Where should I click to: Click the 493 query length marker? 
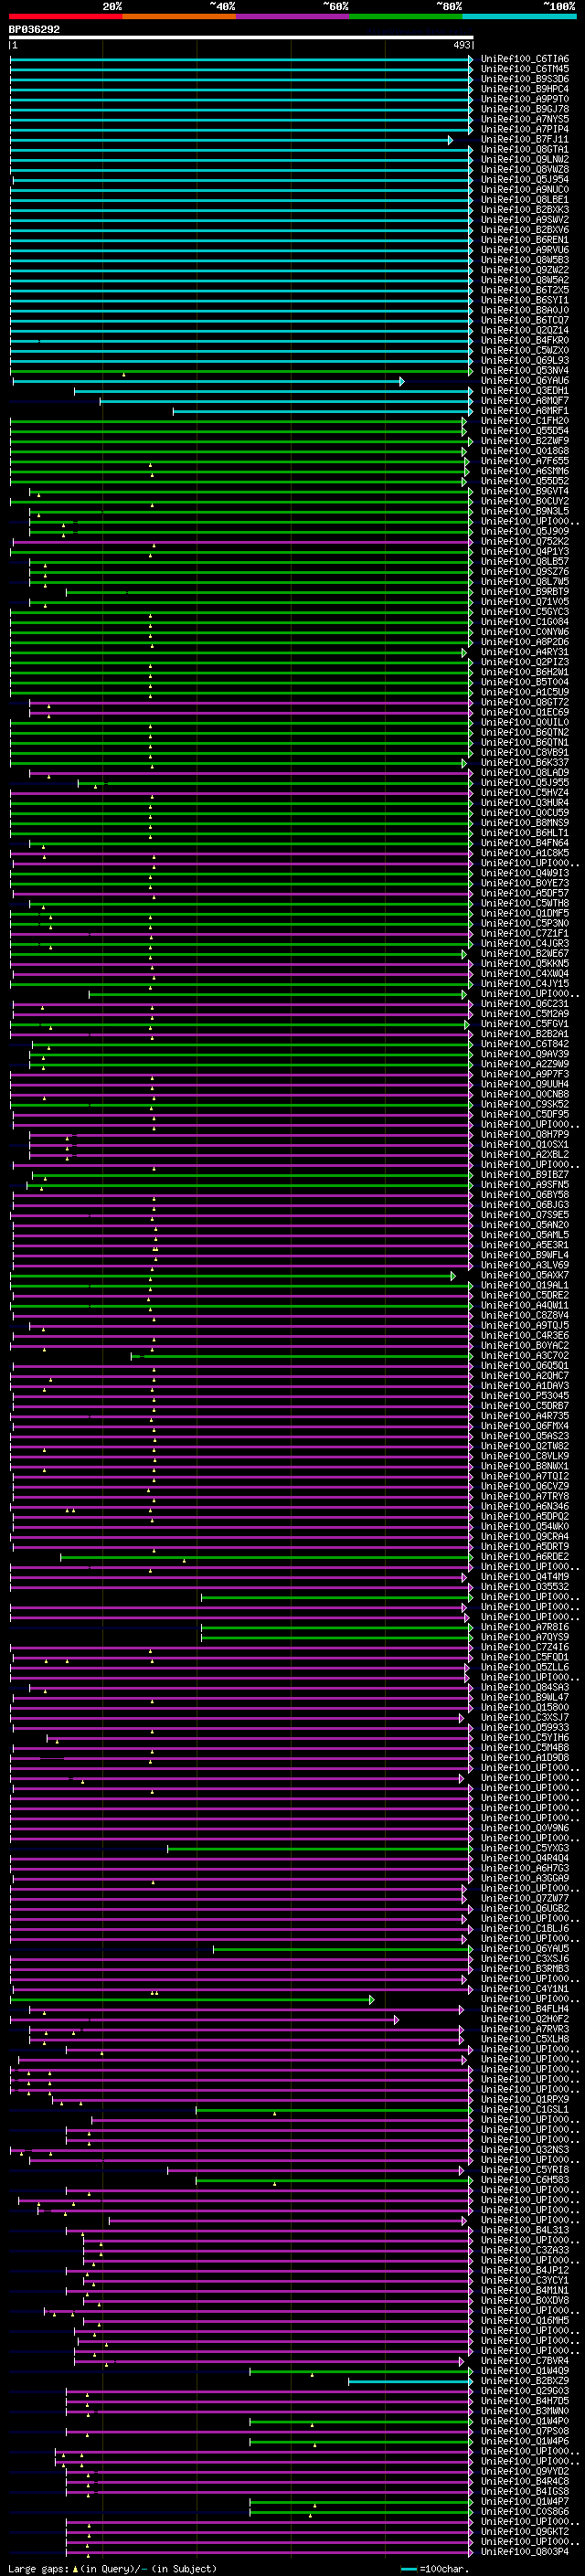[462, 45]
